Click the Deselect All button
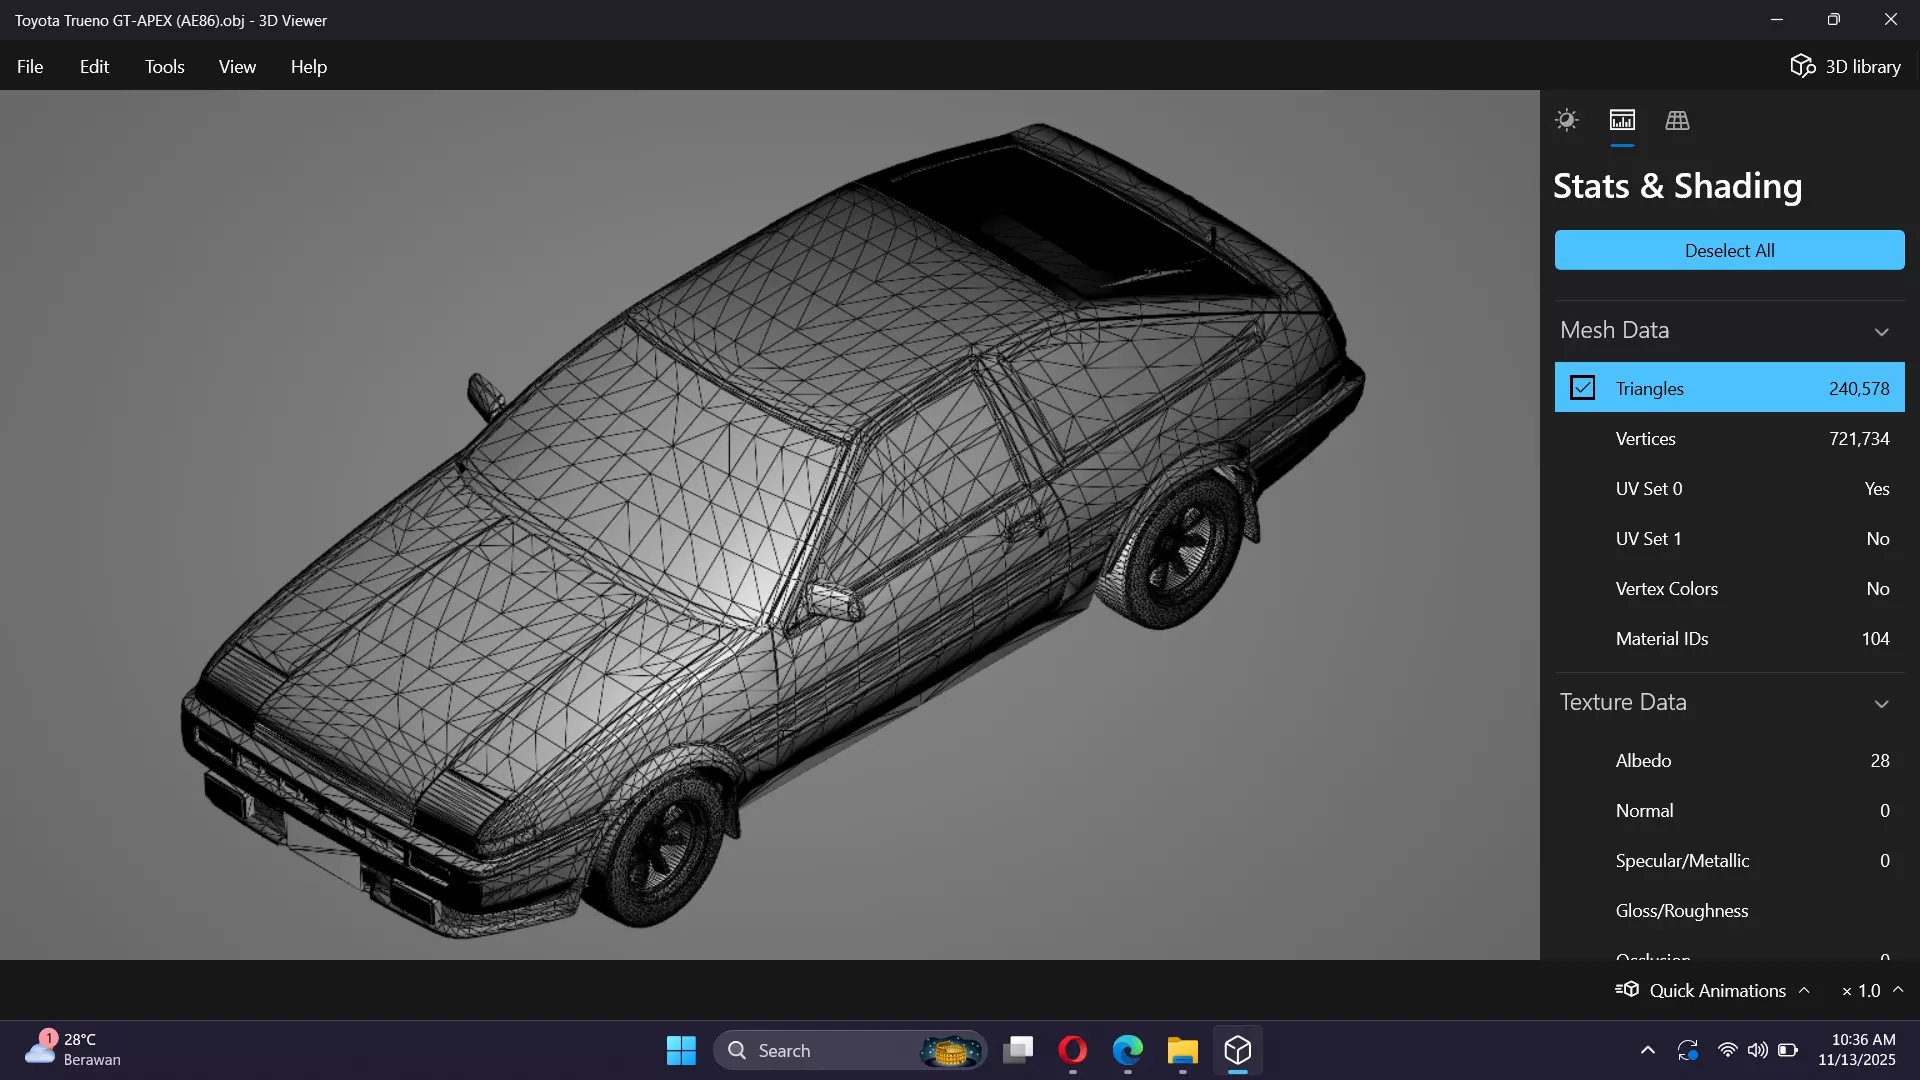Viewport: 1920px width, 1080px height. click(x=1729, y=250)
